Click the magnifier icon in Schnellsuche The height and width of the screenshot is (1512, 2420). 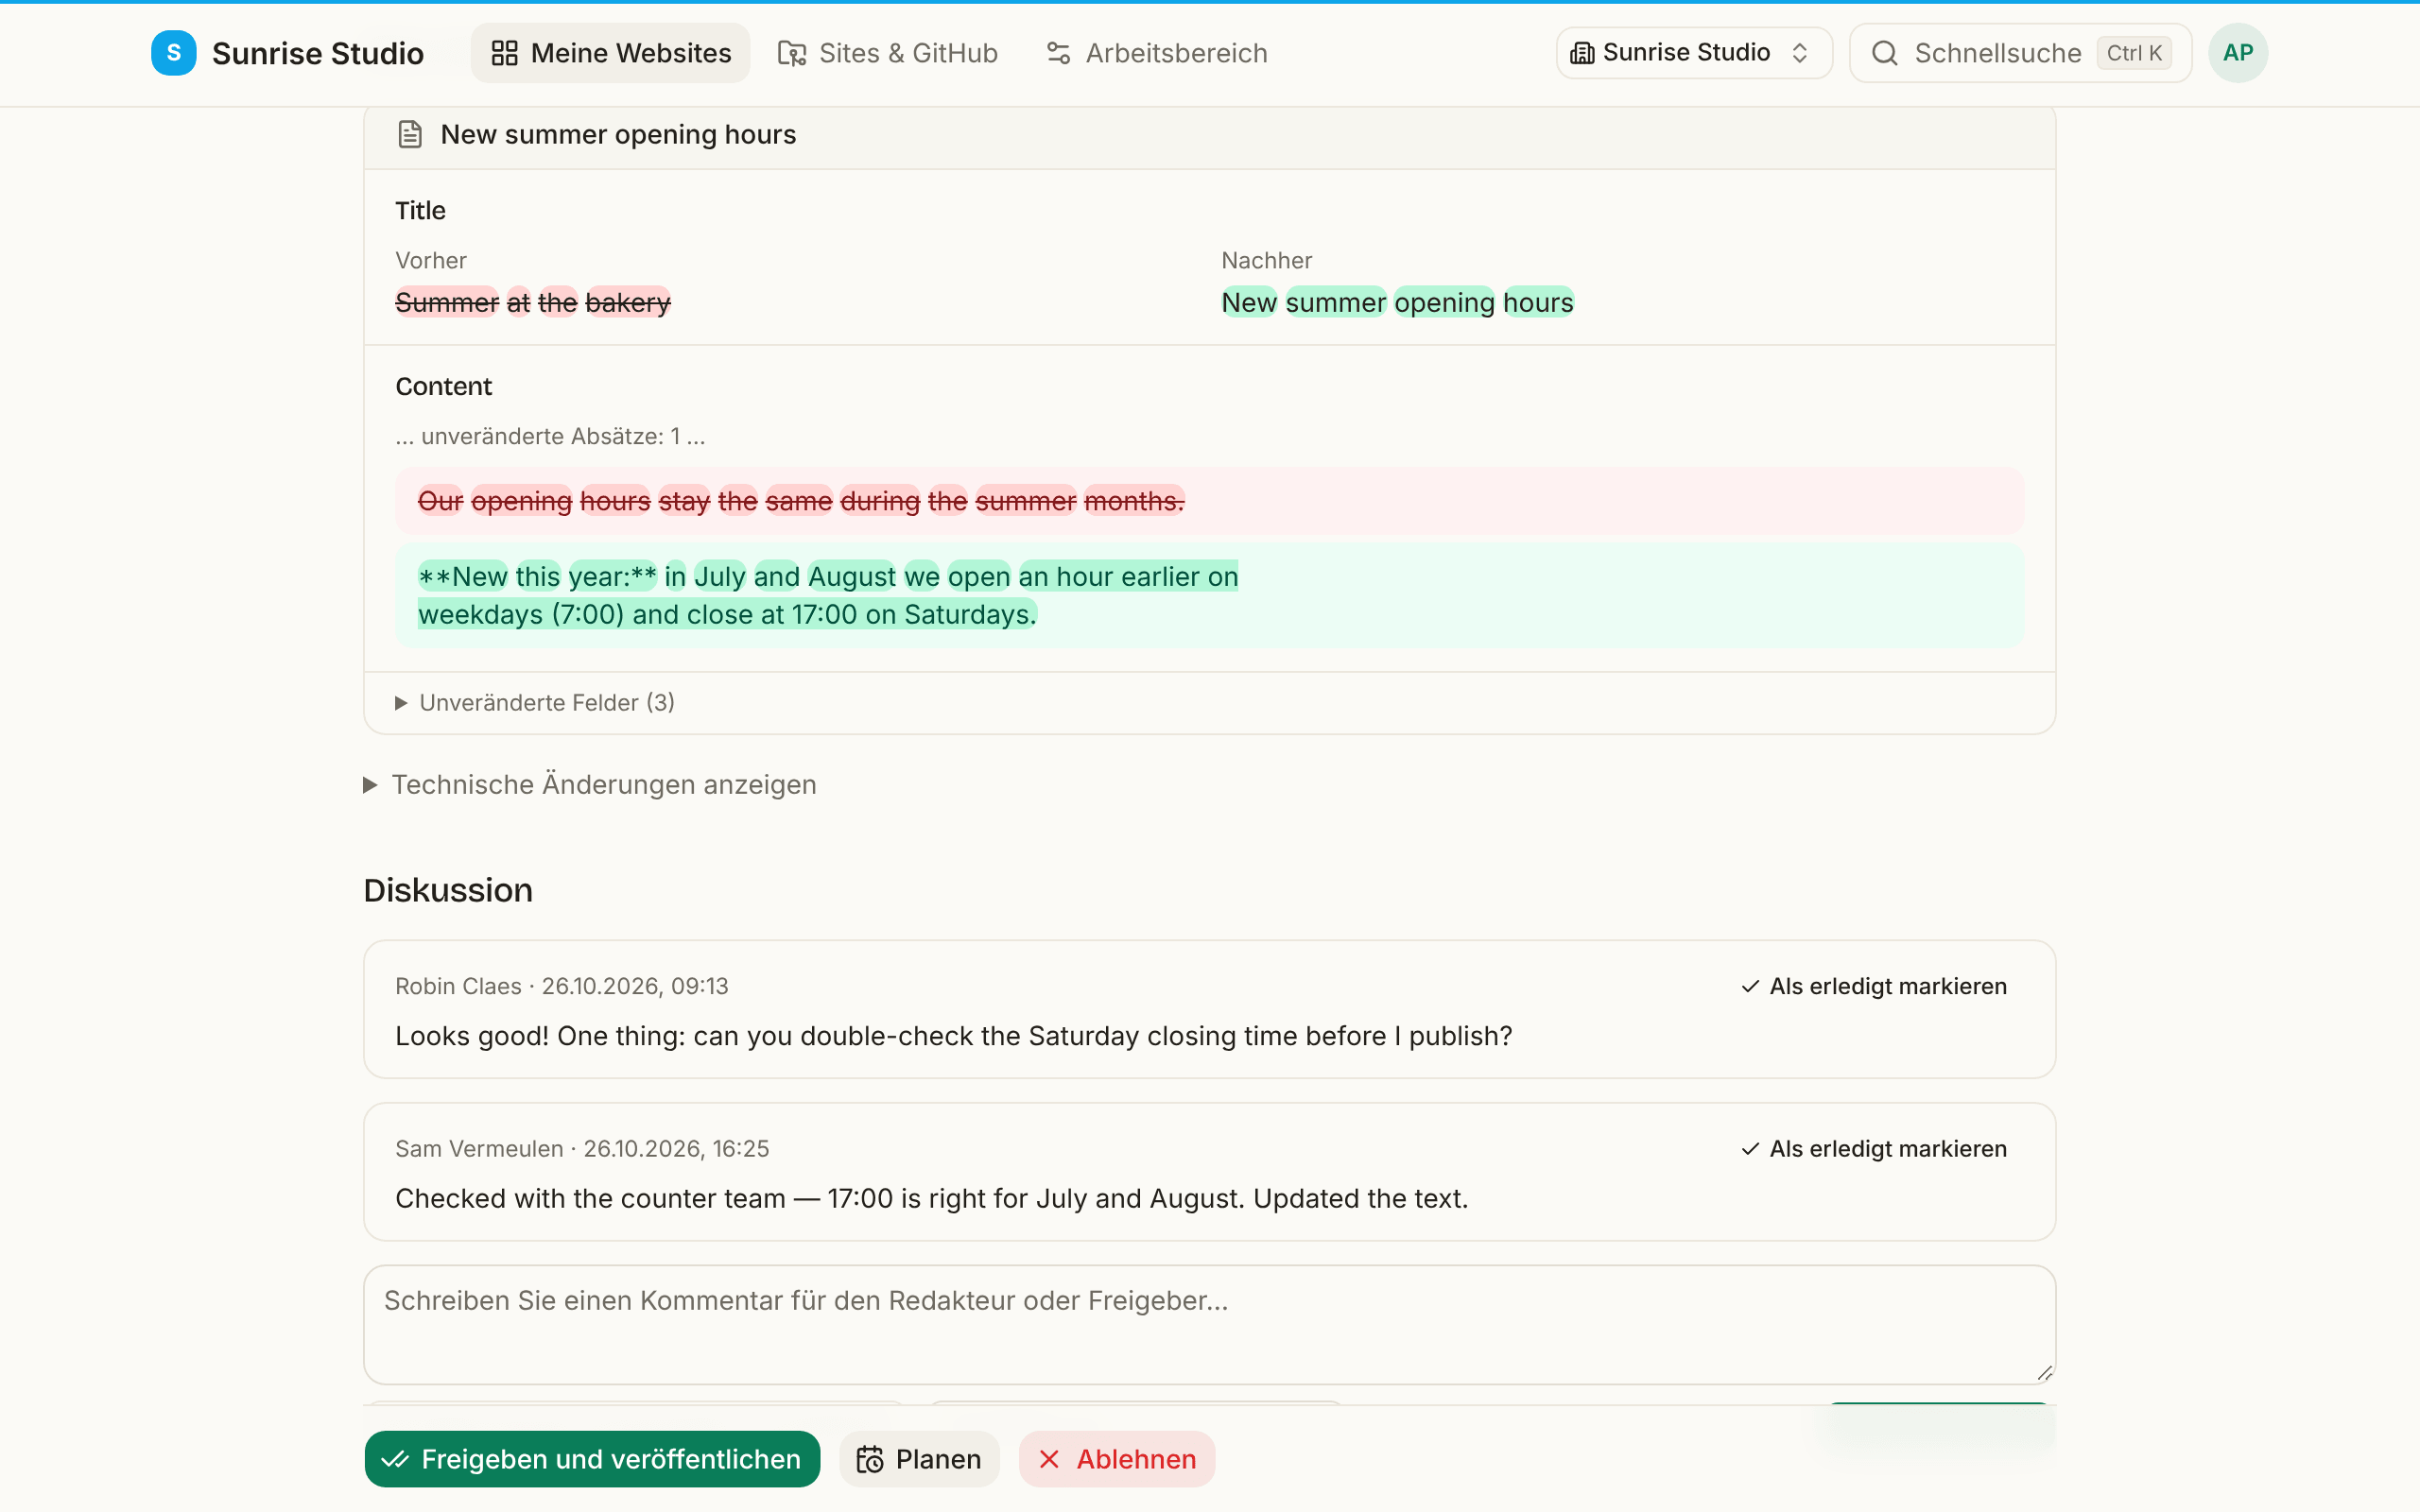(x=1884, y=53)
